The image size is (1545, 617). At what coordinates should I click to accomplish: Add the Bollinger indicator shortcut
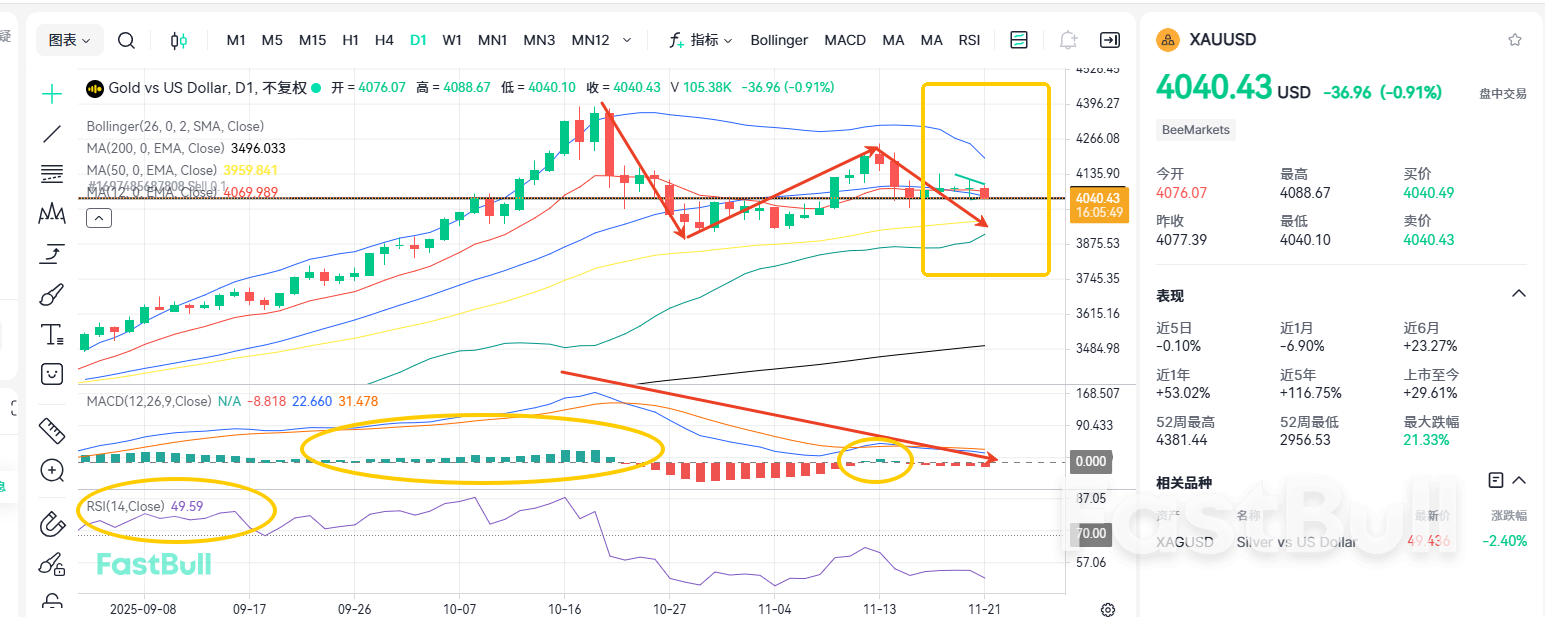[x=779, y=40]
